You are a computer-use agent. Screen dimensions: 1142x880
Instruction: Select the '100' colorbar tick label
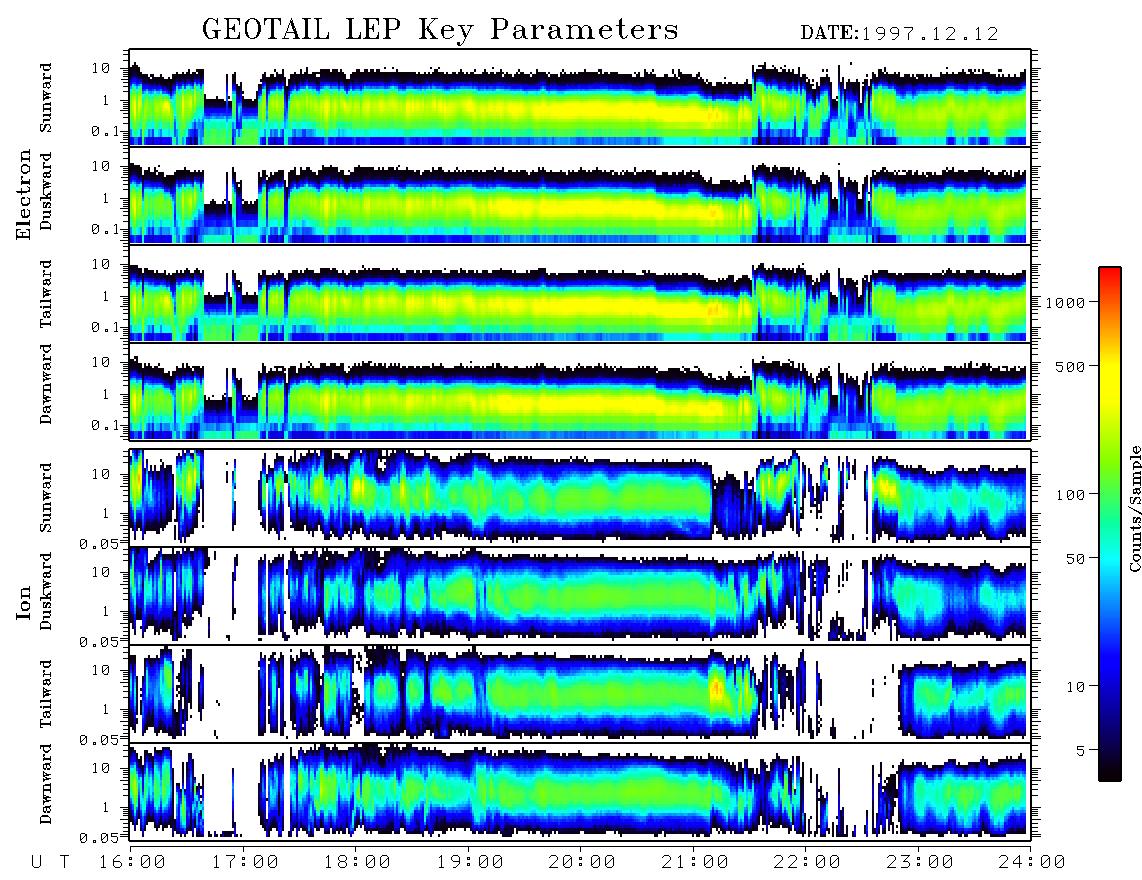(1070, 495)
